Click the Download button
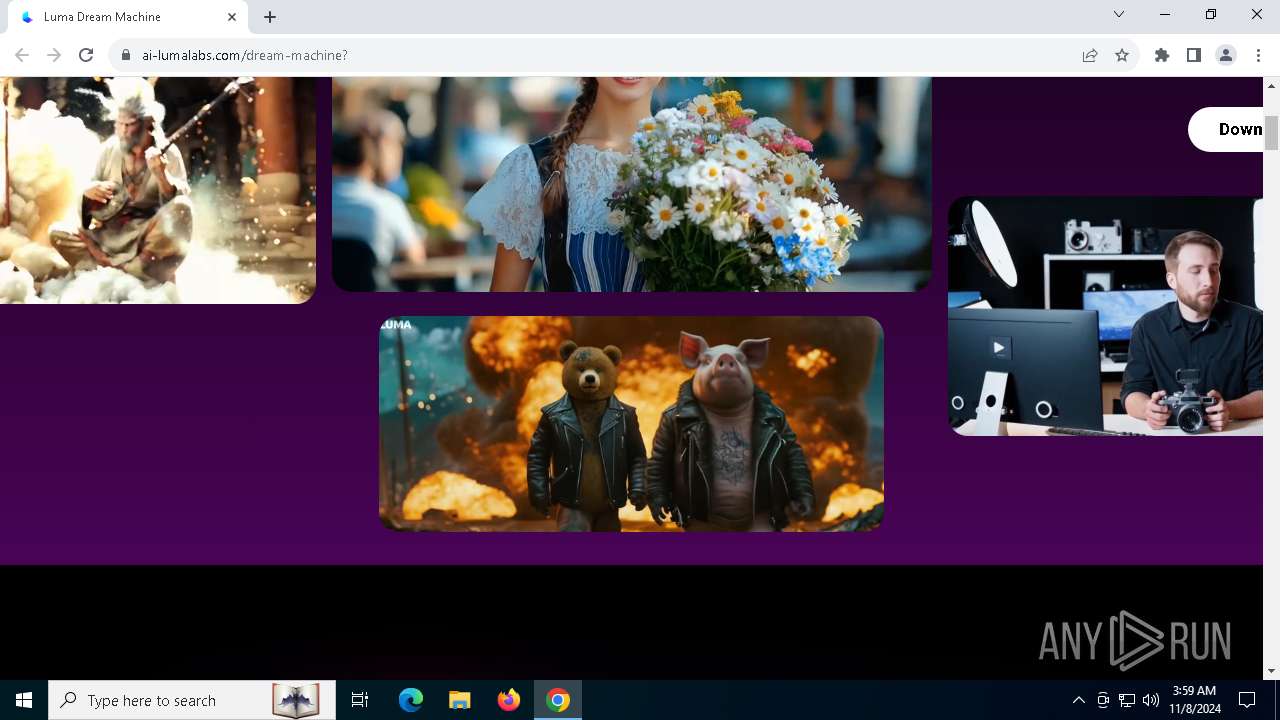Viewport: 1280px width, 720px height. [1226, 129]
